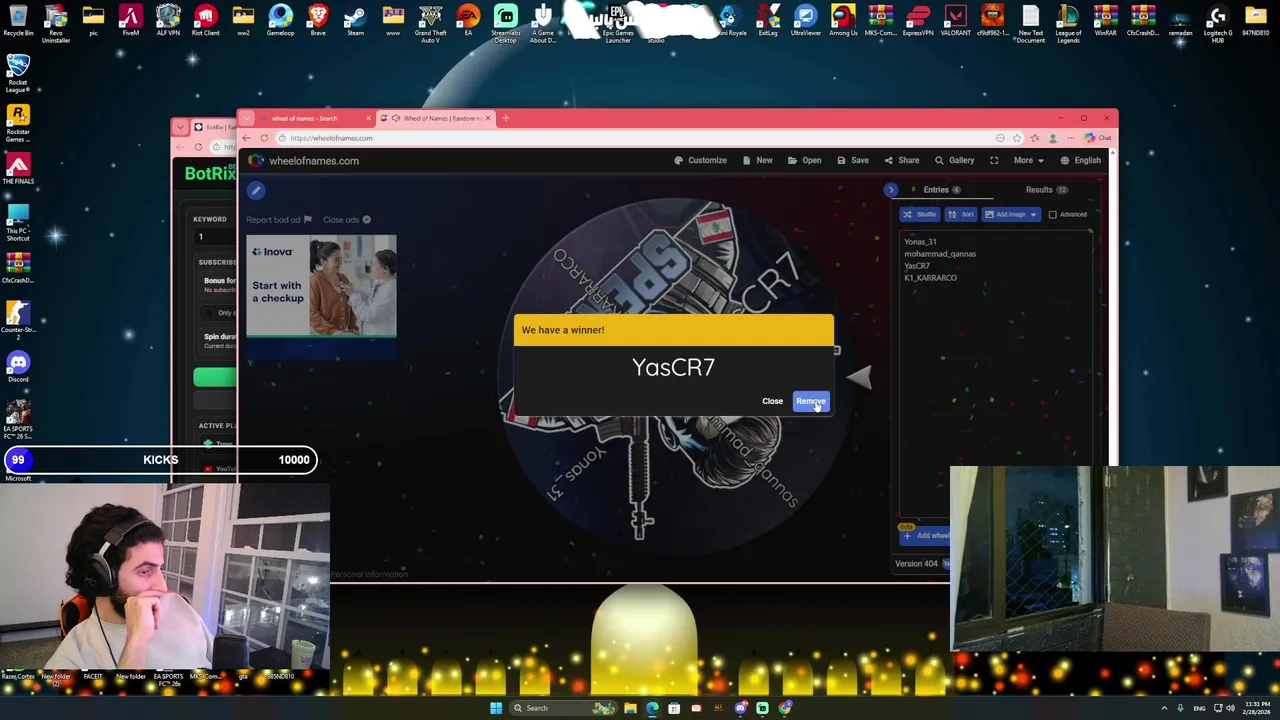Image resolution: width=1280 pixels, height=720 pixels.
Task: Click entry Yonas_31 in entries list
Action: 920,241
